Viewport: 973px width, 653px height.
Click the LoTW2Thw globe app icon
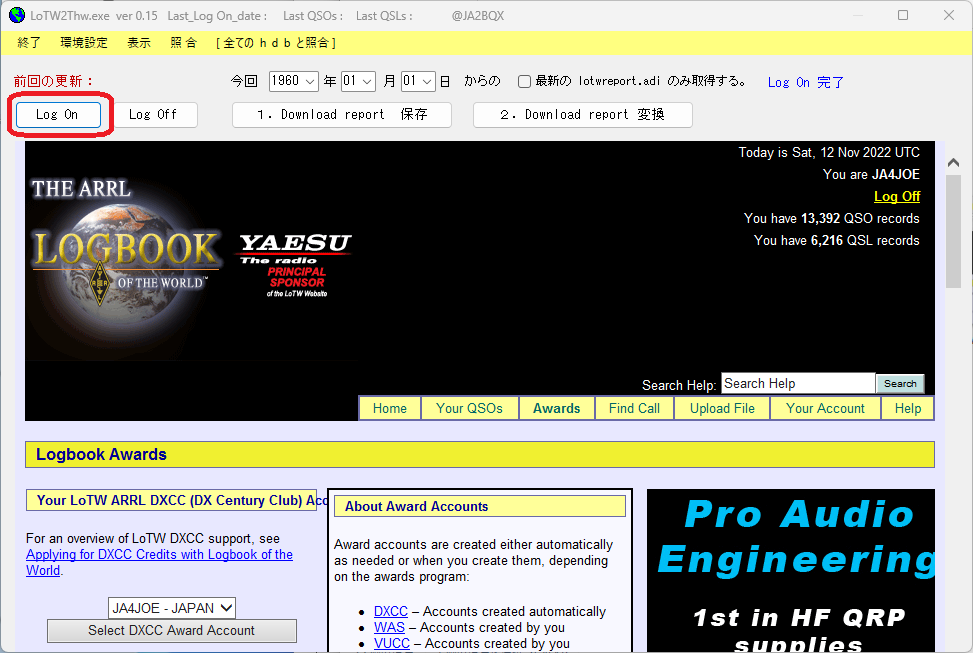[x=17, y=16]
